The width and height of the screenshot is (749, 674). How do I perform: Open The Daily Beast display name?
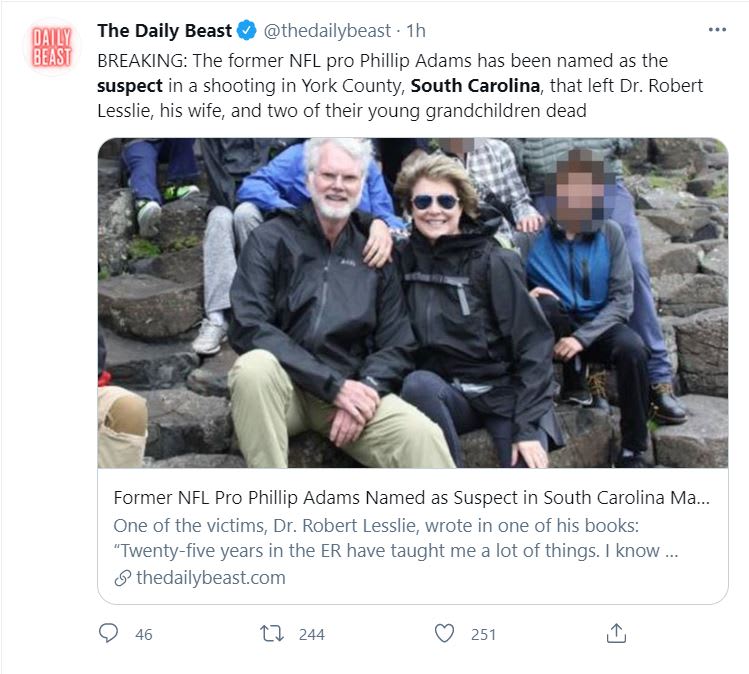[164, 31]
